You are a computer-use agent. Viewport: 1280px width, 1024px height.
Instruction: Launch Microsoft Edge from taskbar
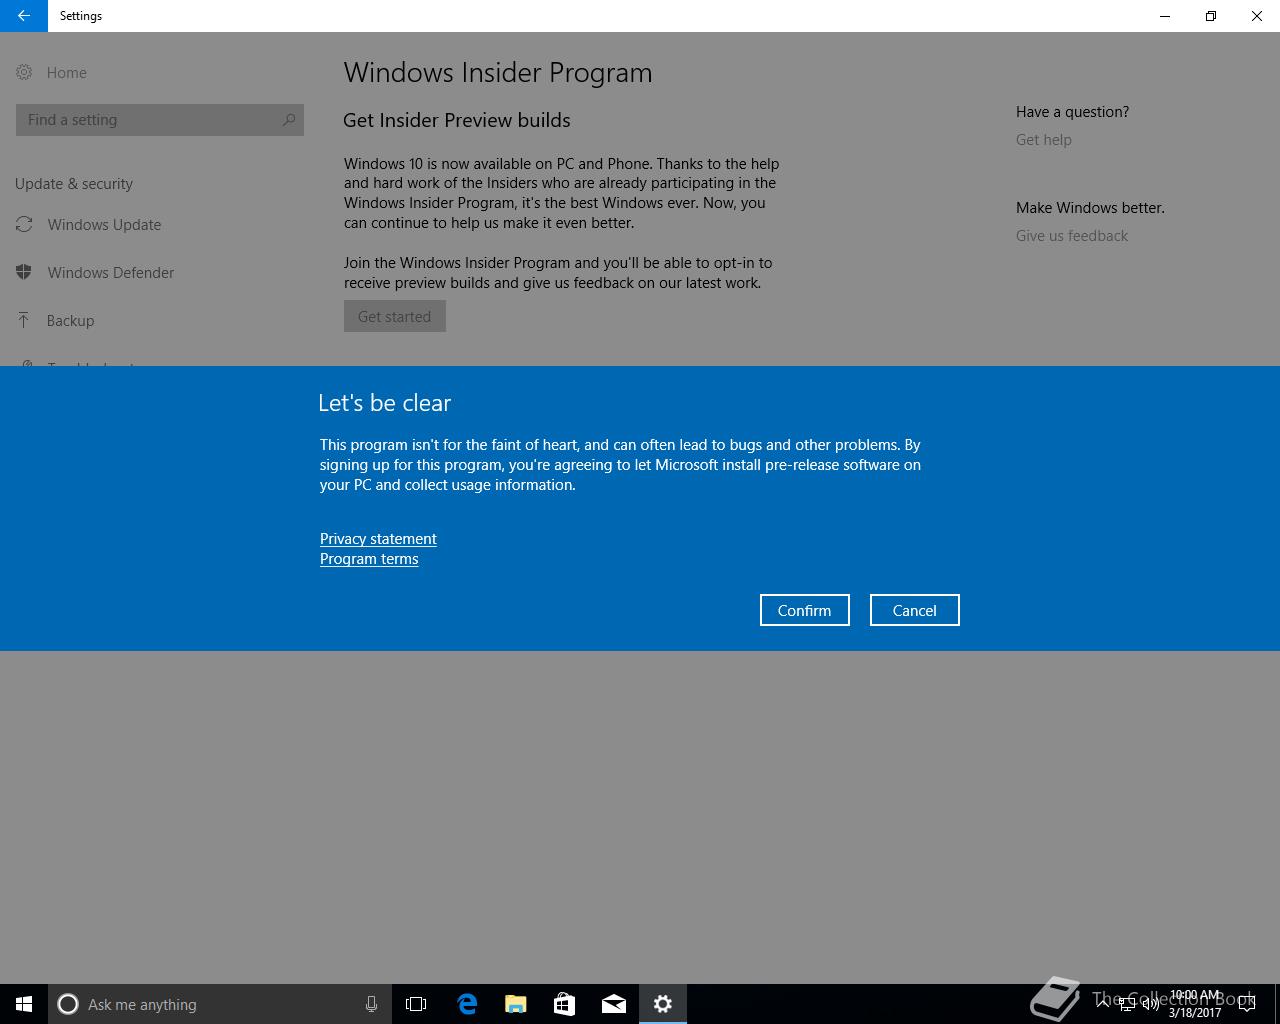(467, 1004)
